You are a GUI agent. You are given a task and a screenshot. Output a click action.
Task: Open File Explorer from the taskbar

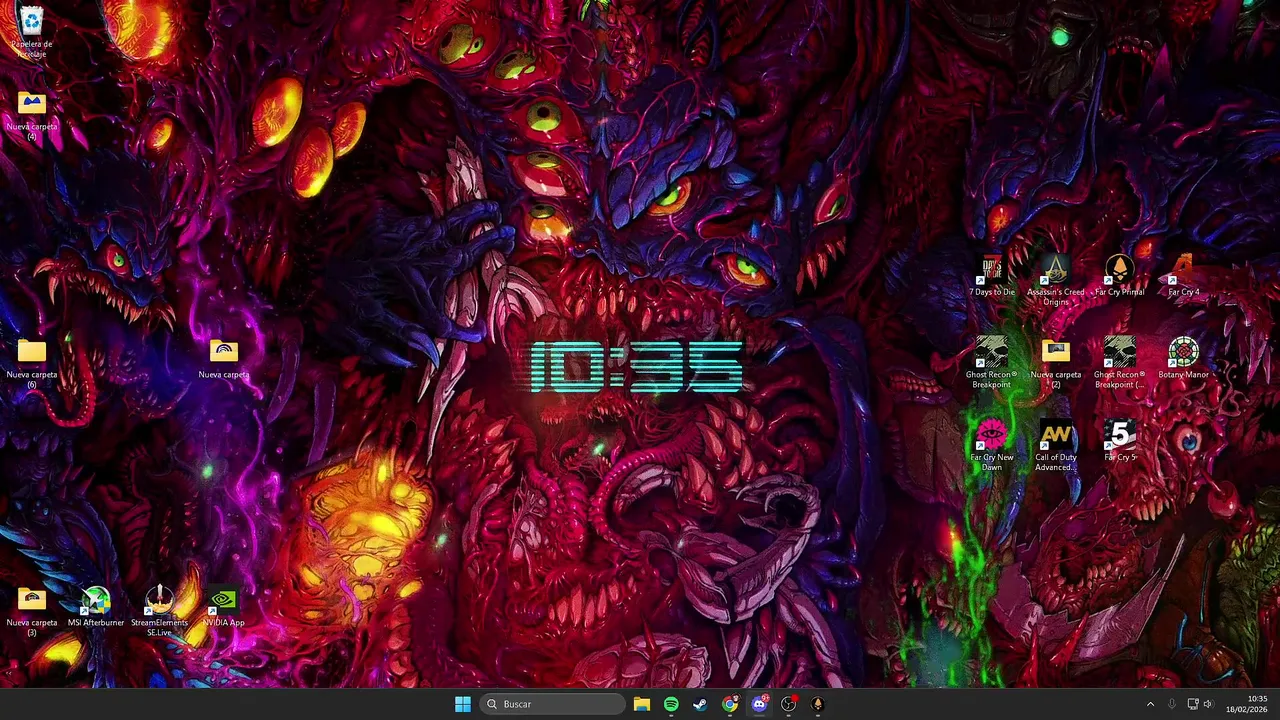click(x=642, y=704)
